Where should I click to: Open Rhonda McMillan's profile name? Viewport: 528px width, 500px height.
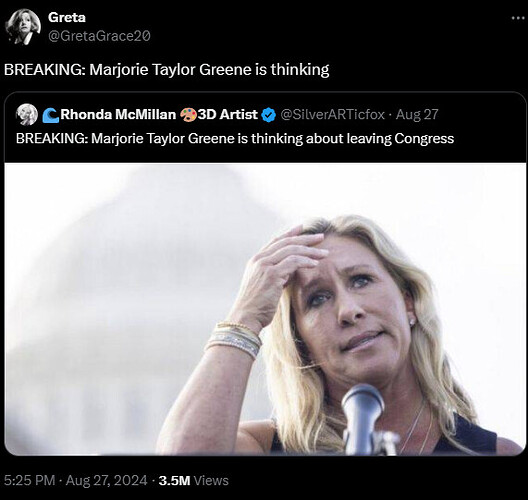(x=118, y=114)
